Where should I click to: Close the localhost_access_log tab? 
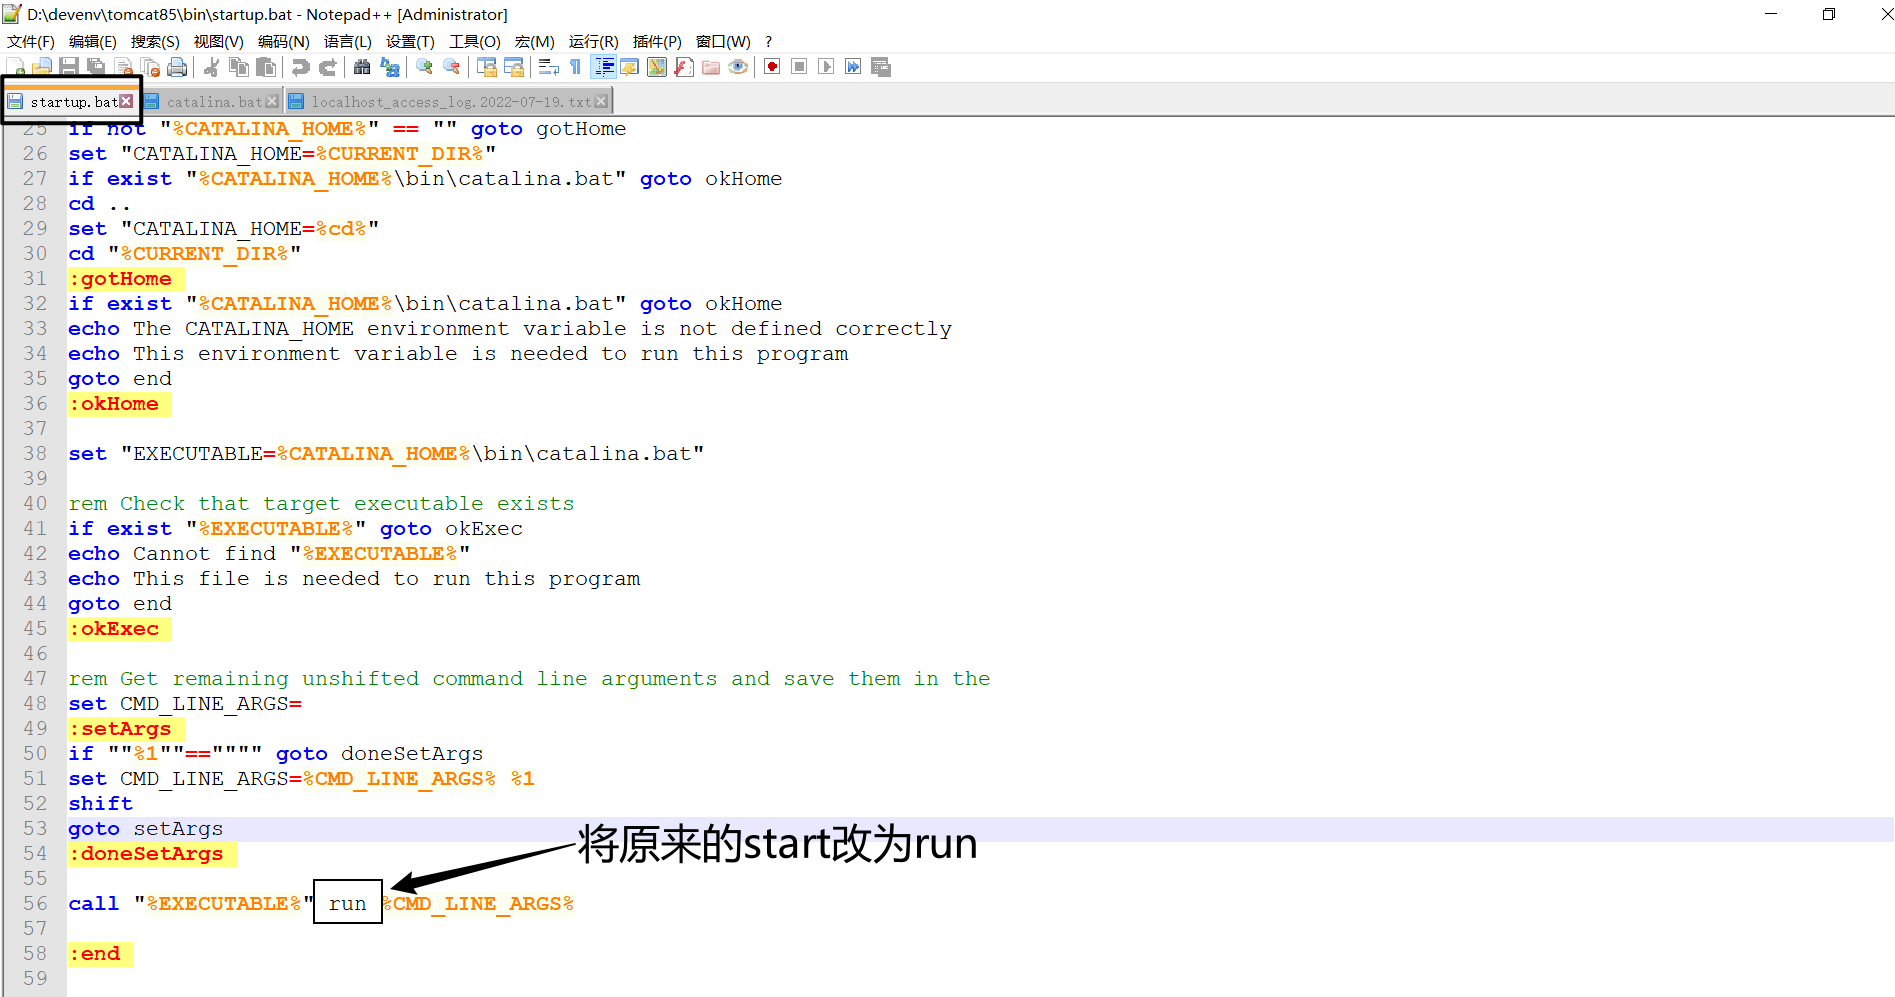(x=601, y=101)
